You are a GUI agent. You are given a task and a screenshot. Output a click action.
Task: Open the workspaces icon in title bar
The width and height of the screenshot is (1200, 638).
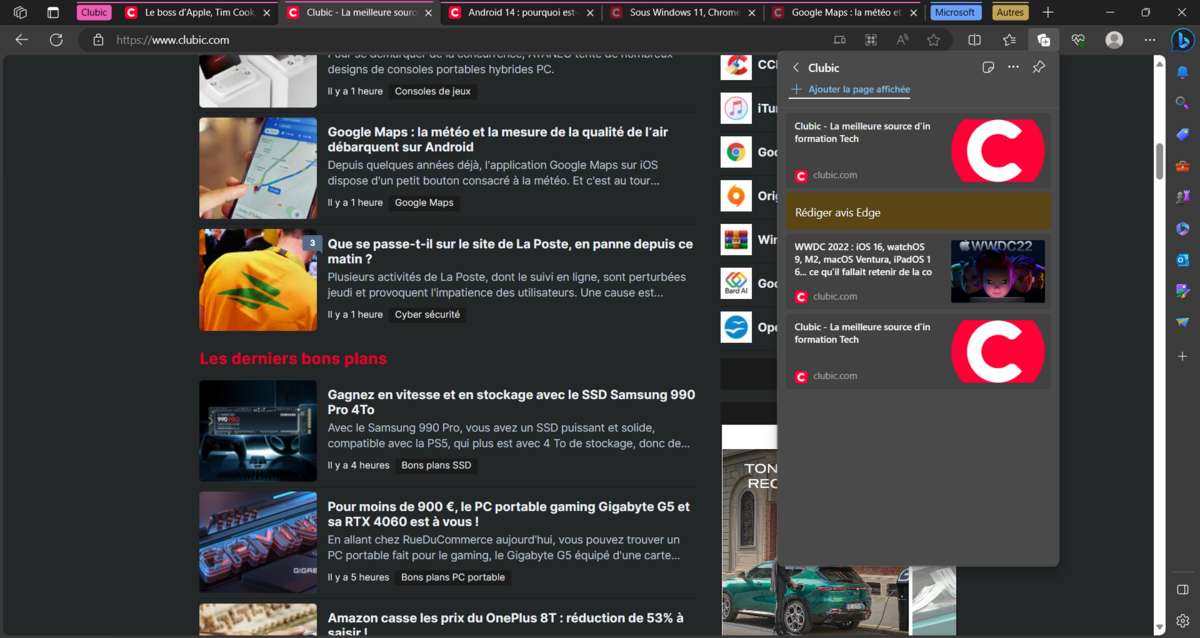coord(20,13)
